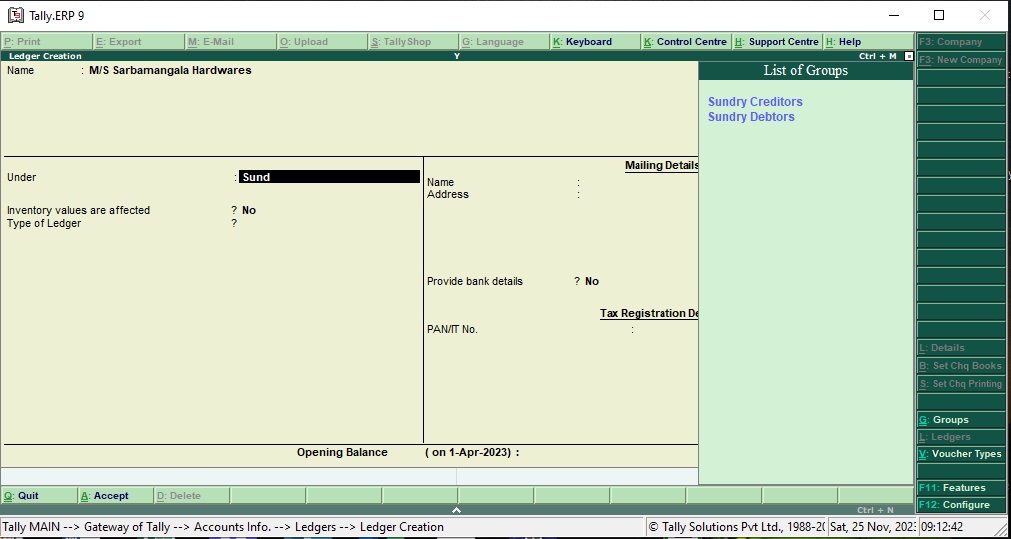Click Set Chq Printing sidebar button

pyautogui.click(x=961, y=384)
